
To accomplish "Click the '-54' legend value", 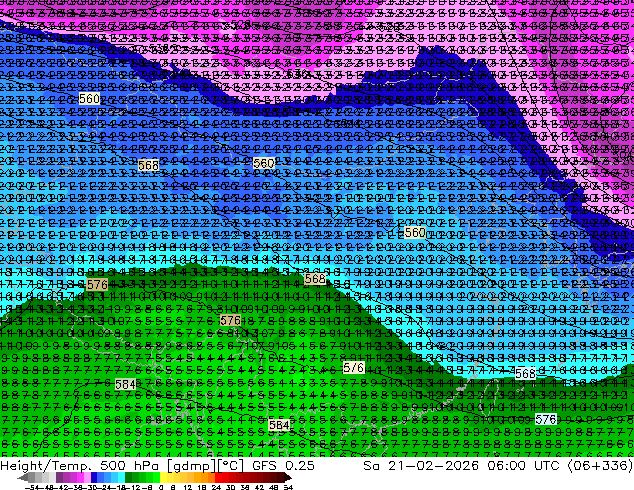I will (32, 488).
